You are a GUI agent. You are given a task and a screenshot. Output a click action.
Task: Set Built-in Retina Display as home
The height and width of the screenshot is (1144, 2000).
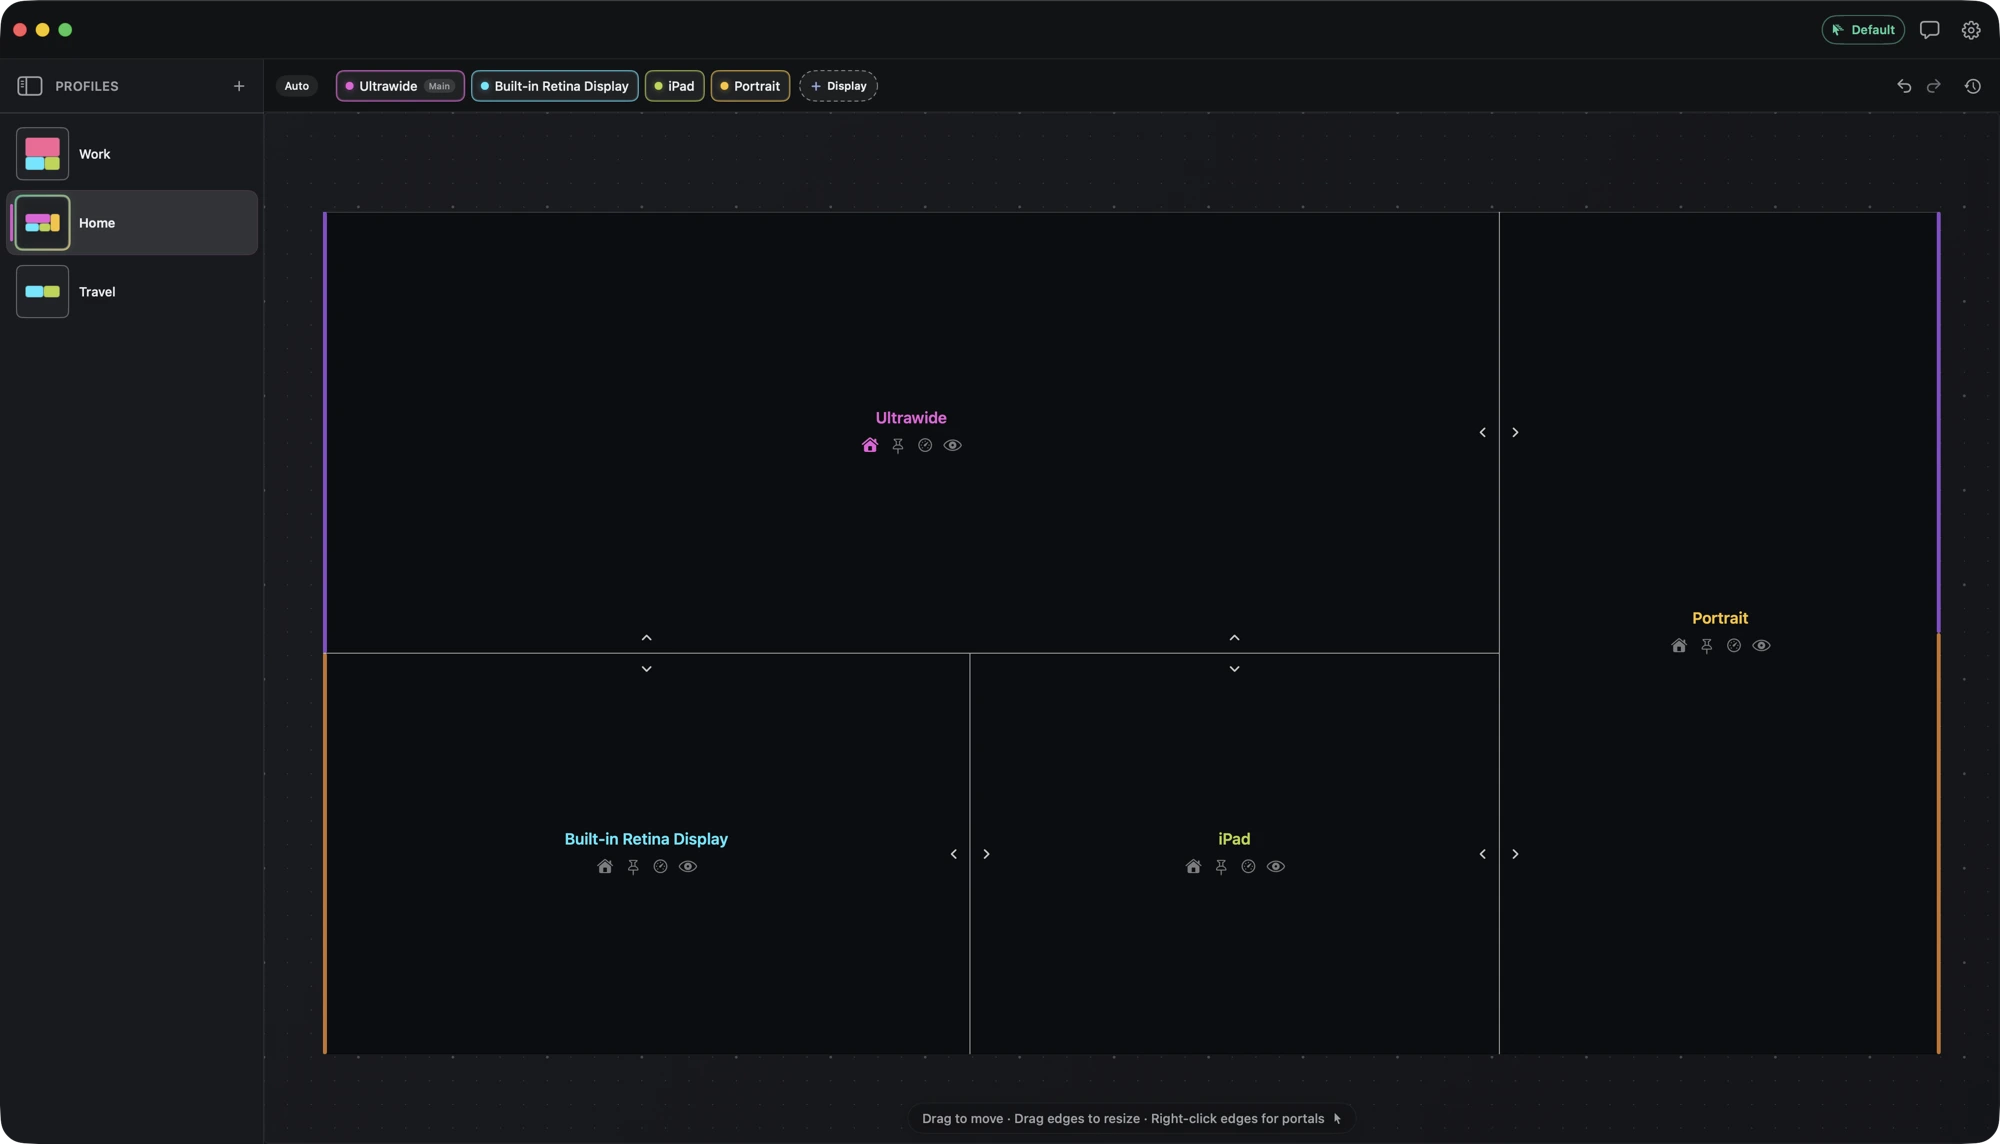(605, 867)
